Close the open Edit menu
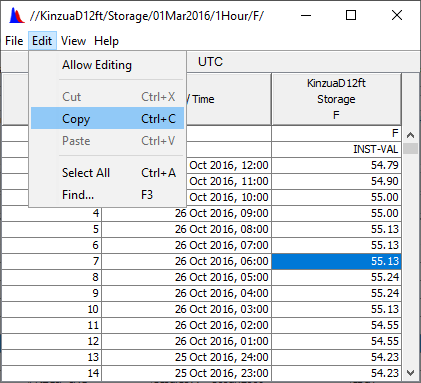 click(42, 41)
